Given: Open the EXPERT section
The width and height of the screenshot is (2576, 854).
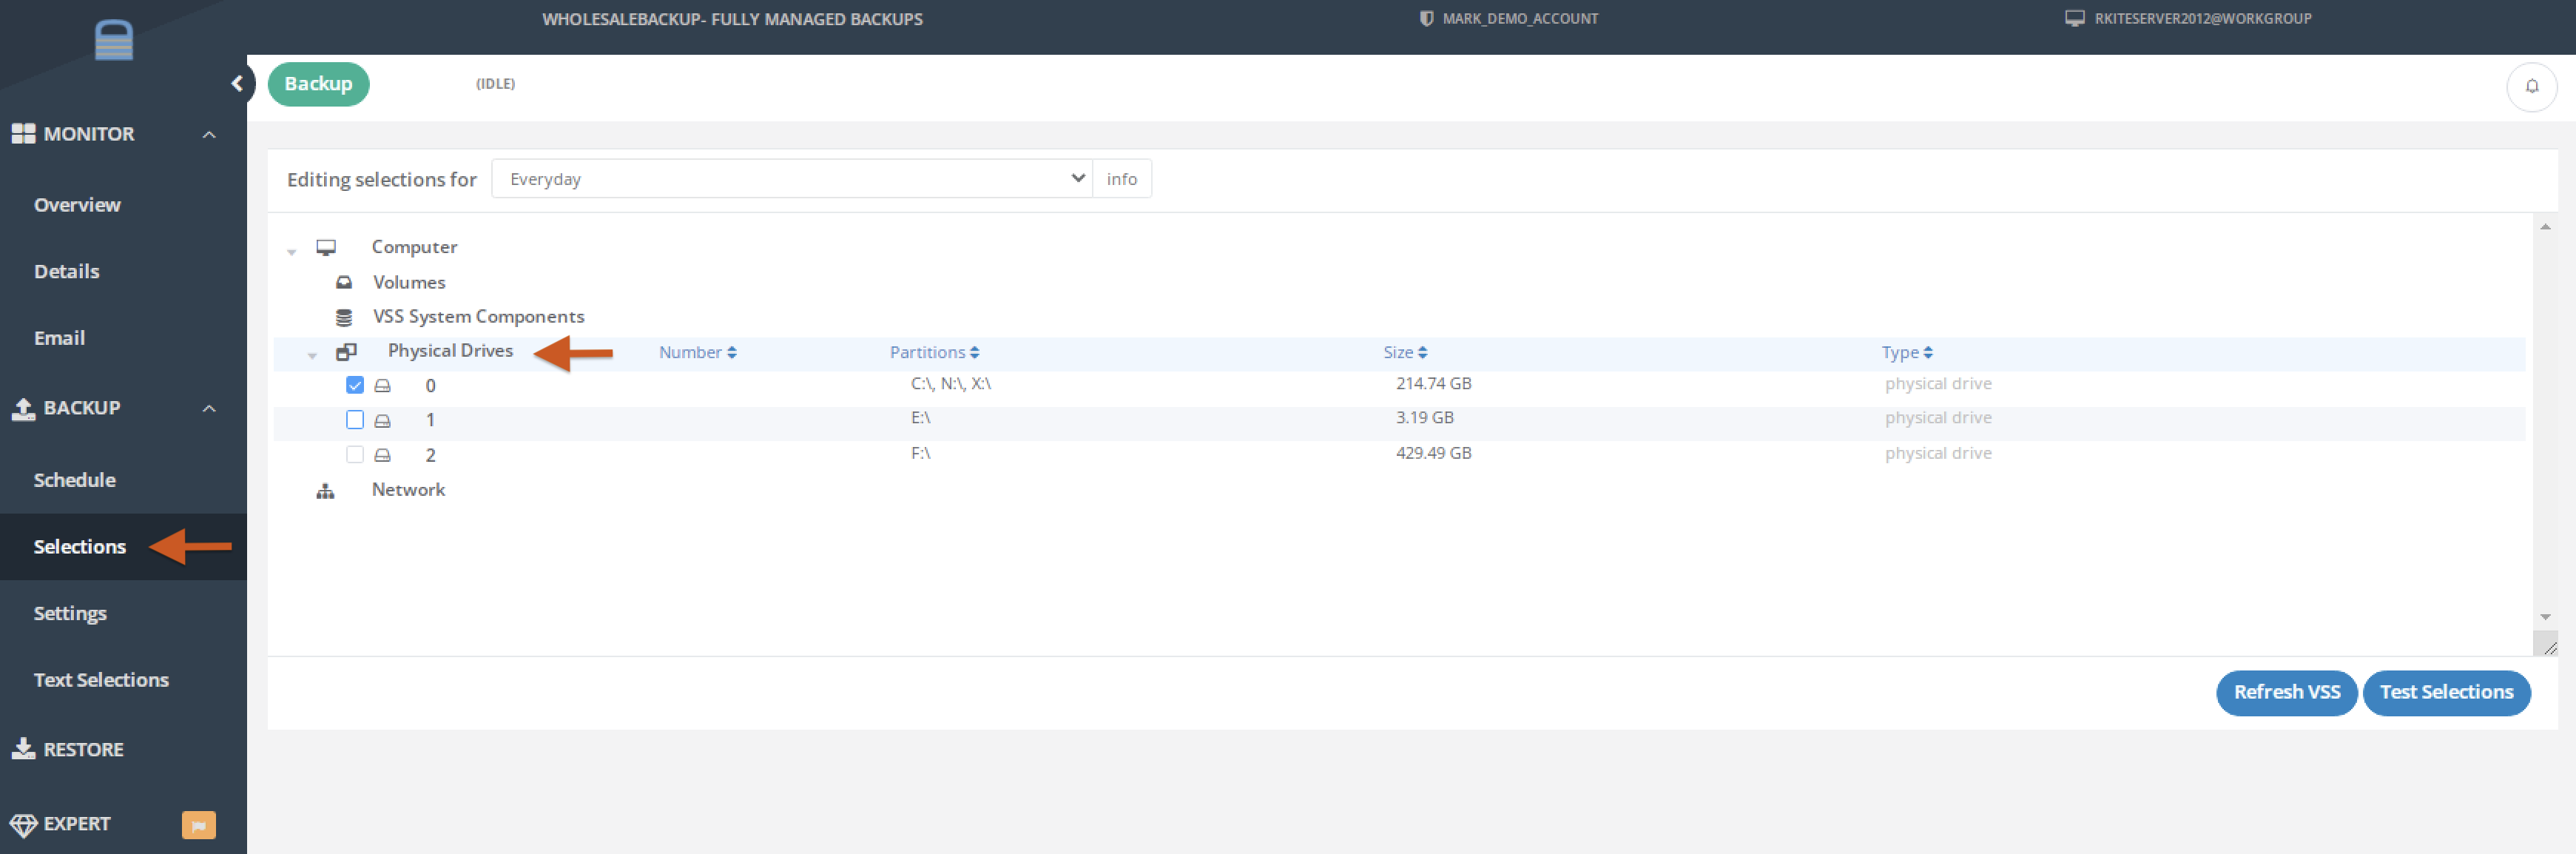Looking at the screenshot, I should tap(77, 824).
